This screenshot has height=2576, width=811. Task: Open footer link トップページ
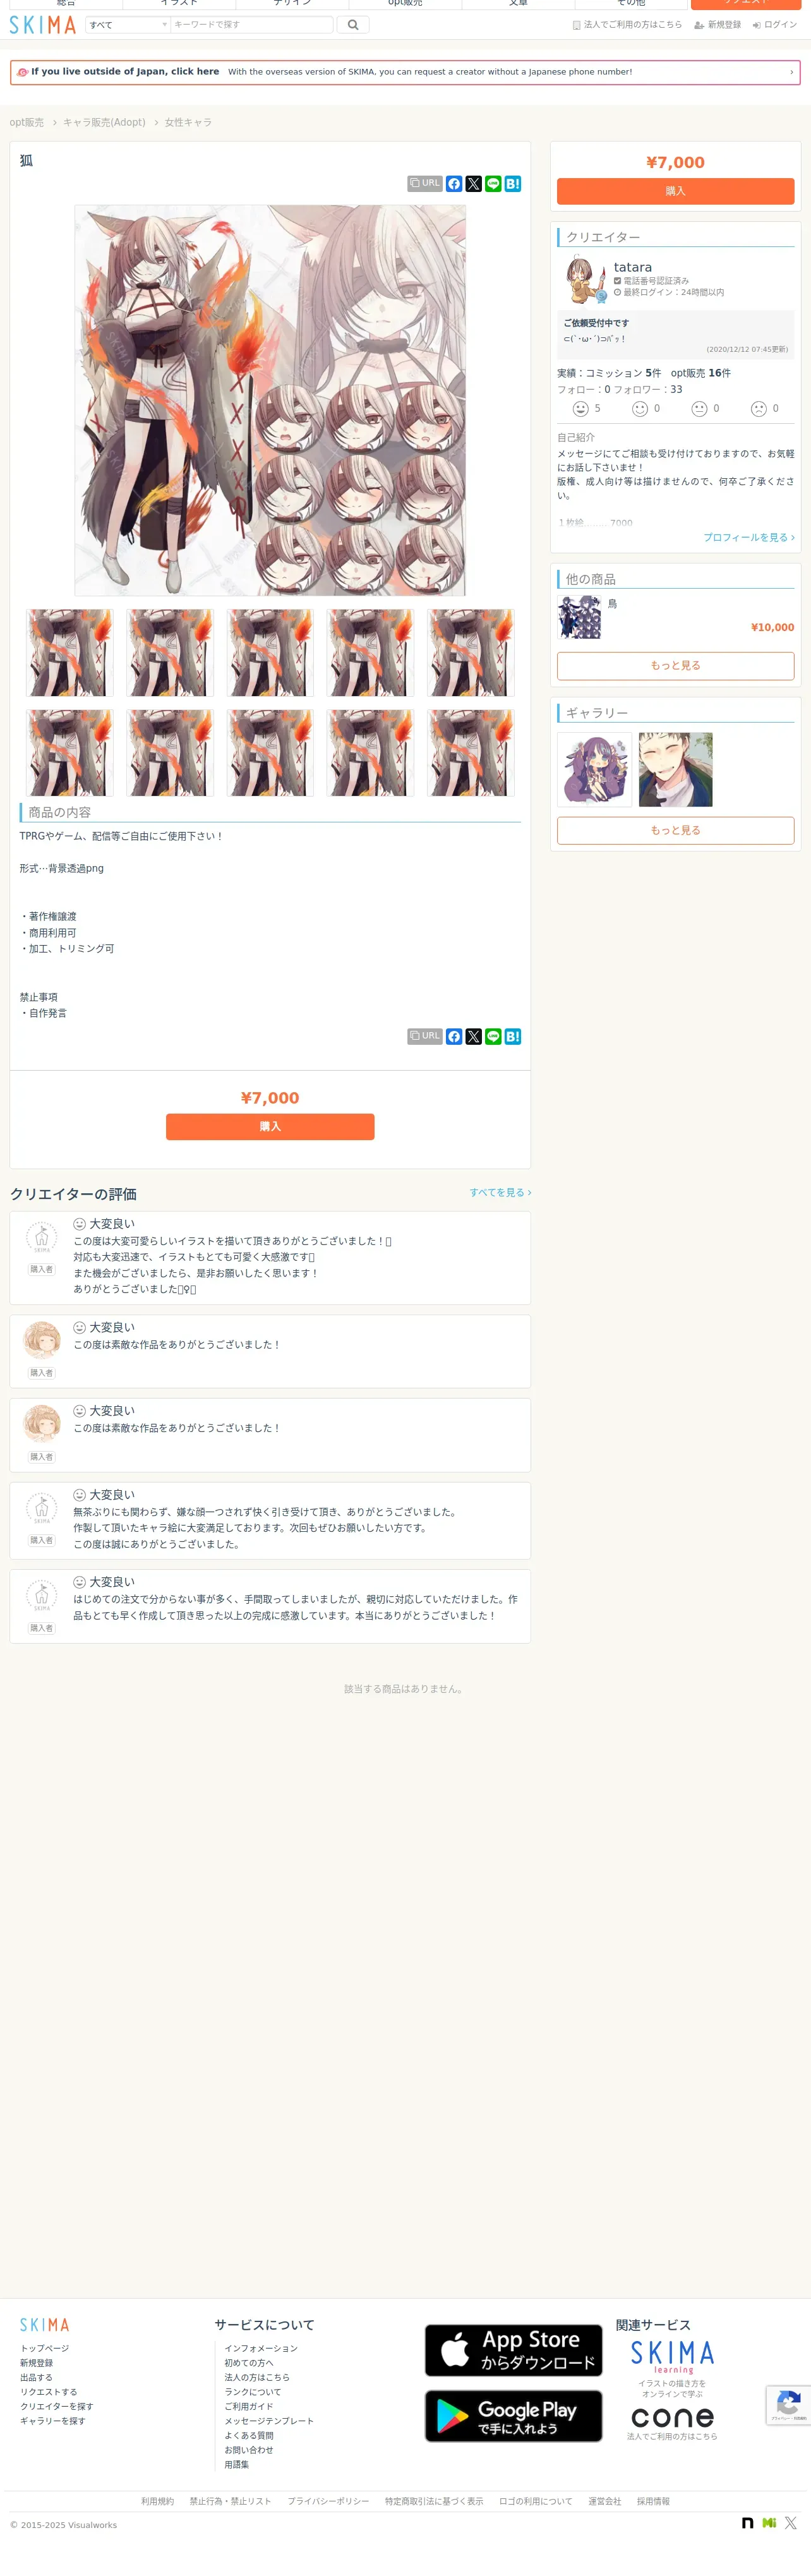[x=45, y=2348]
